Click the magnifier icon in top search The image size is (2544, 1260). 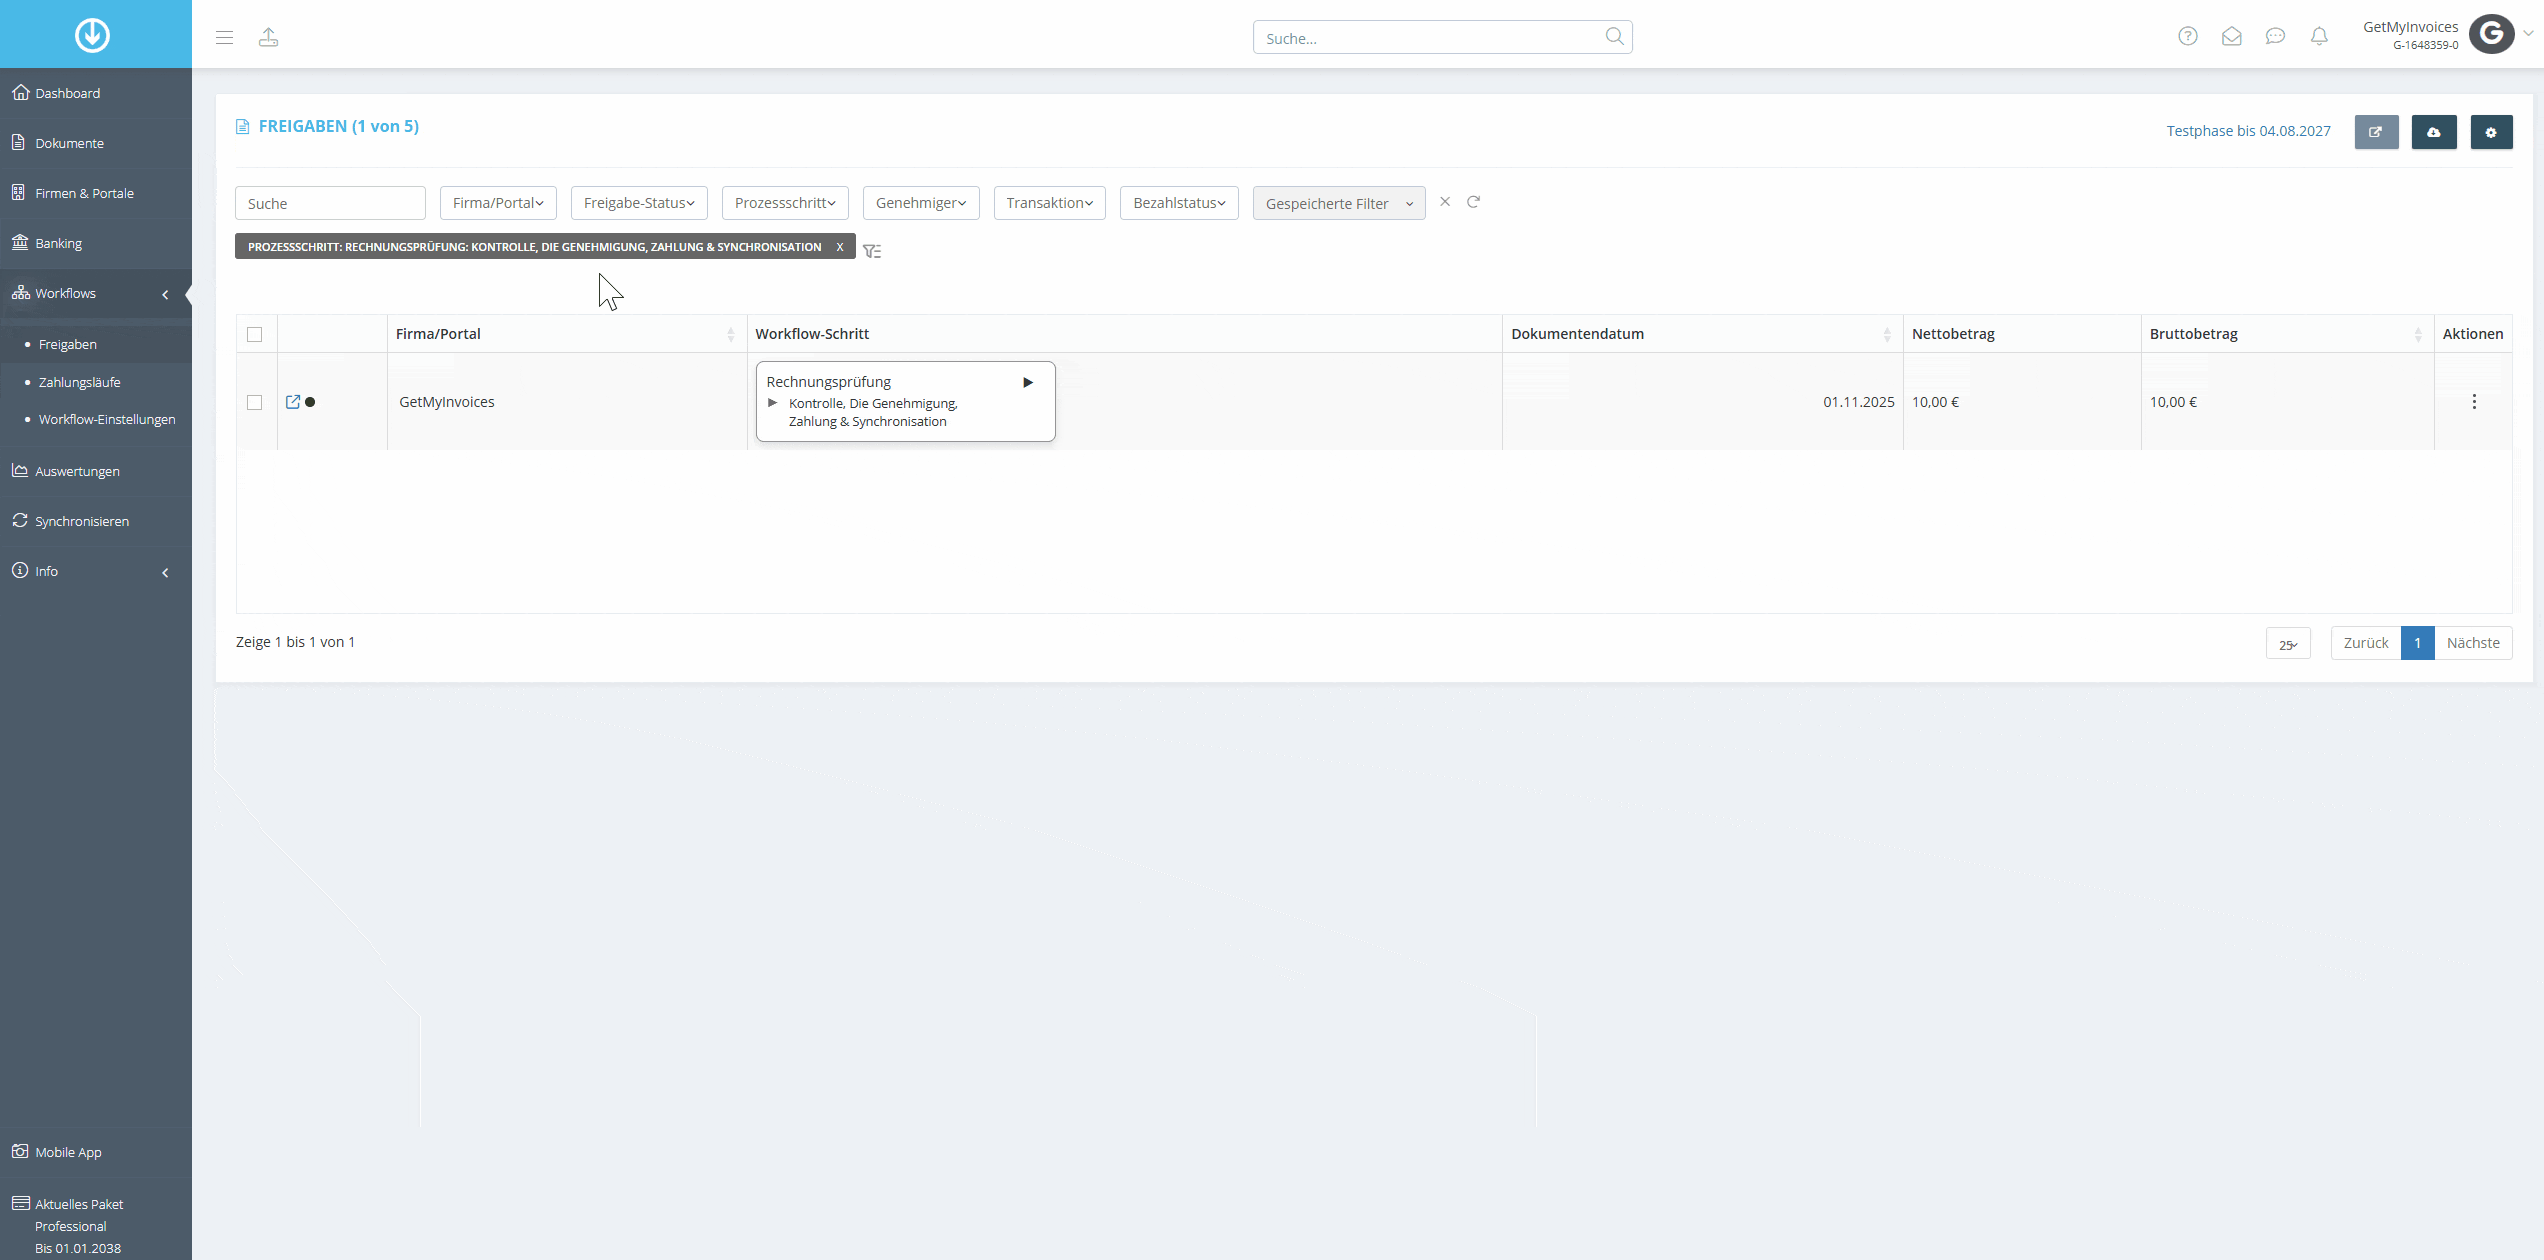click(1614, 37)
